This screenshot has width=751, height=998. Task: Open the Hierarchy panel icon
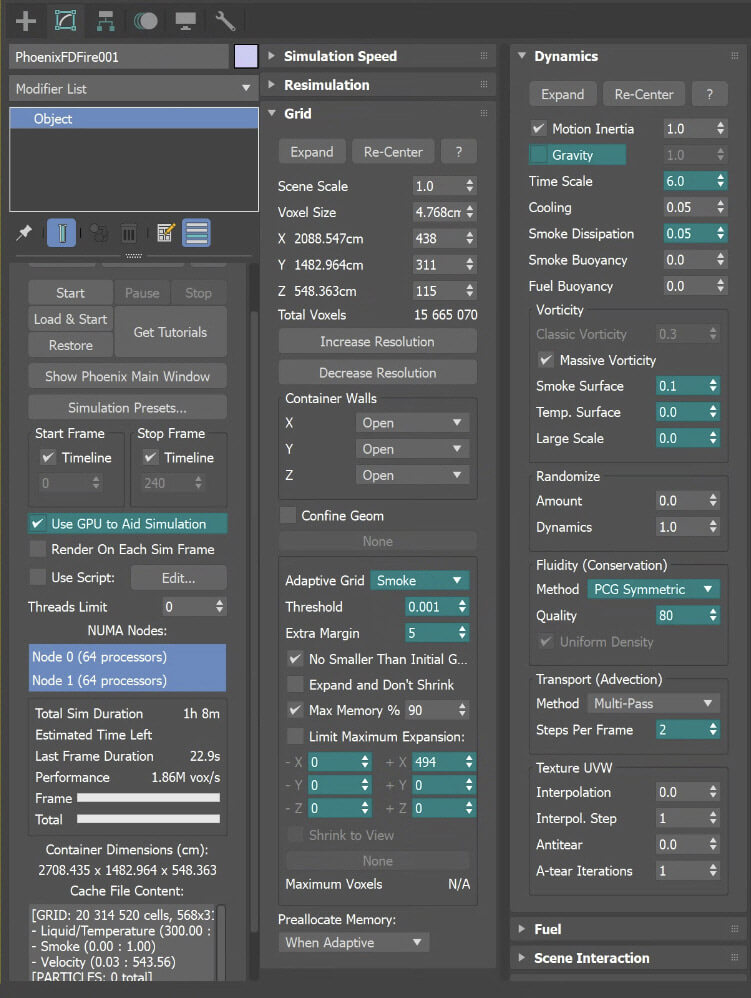click(x=106, y=21)
